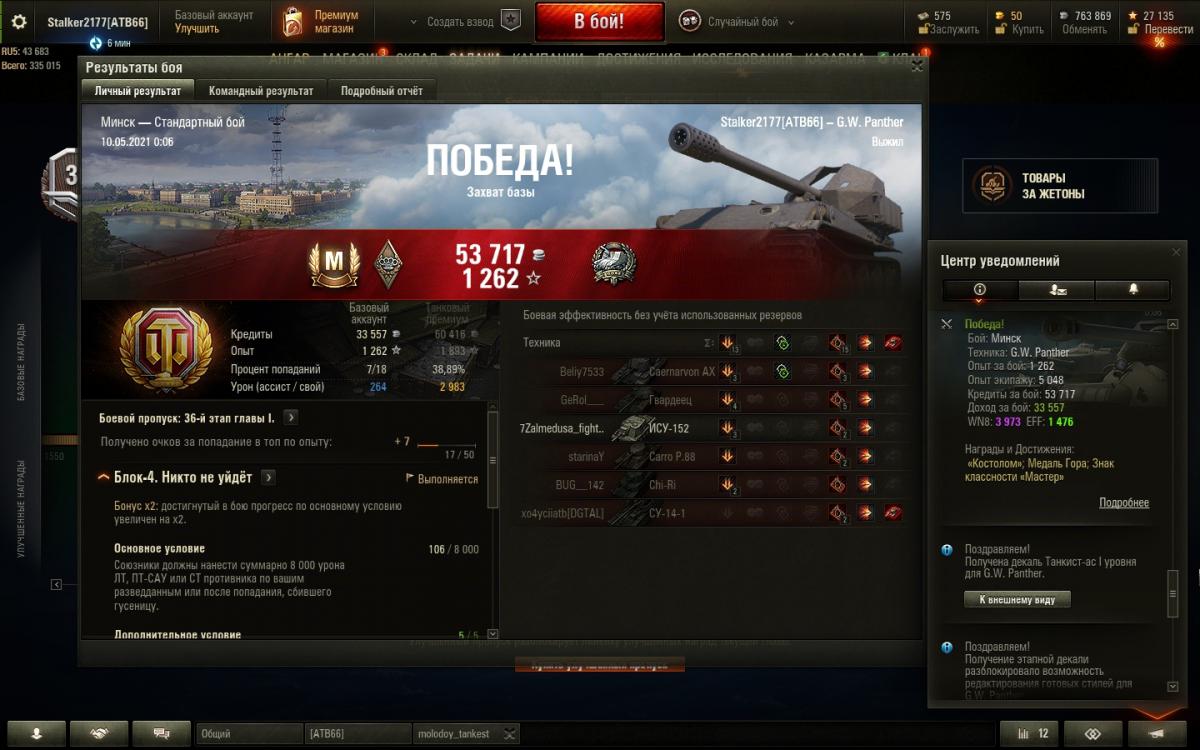Click the mission list vertical scrollbar

point(492,520)
